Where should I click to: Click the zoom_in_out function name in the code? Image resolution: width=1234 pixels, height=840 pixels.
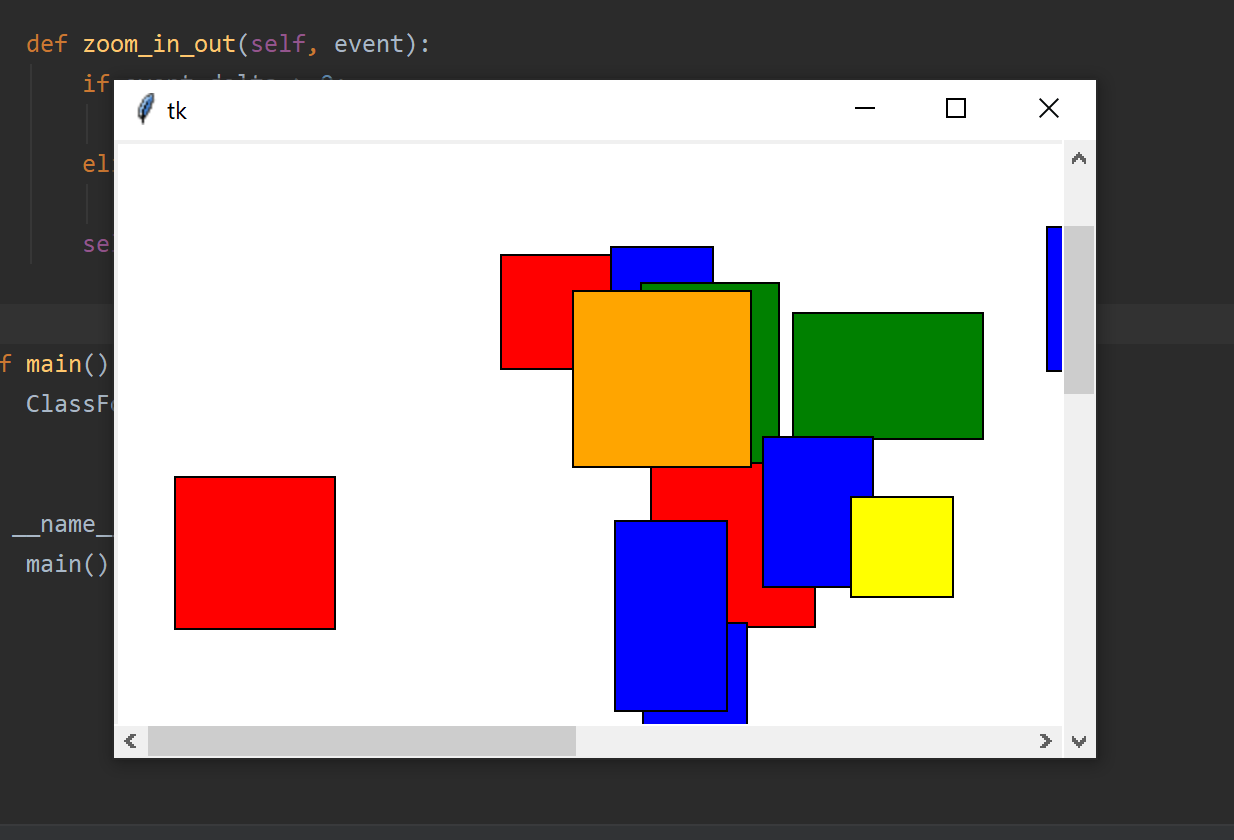[x=160, y=43]
